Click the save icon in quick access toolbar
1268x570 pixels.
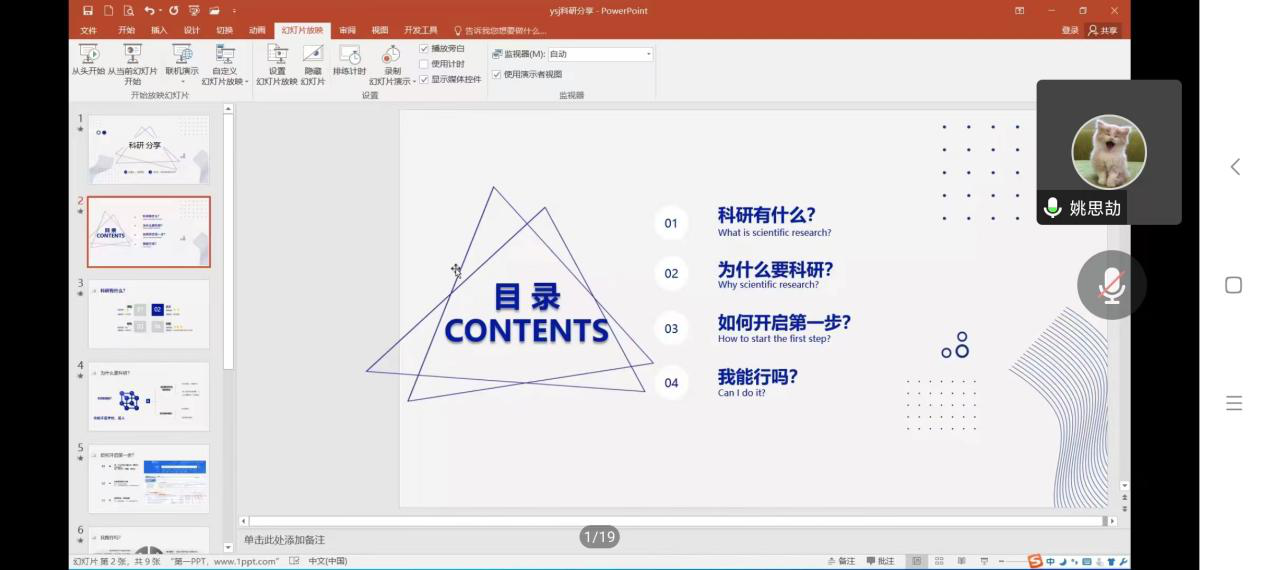pyautogui.click(x=88, y=11)
